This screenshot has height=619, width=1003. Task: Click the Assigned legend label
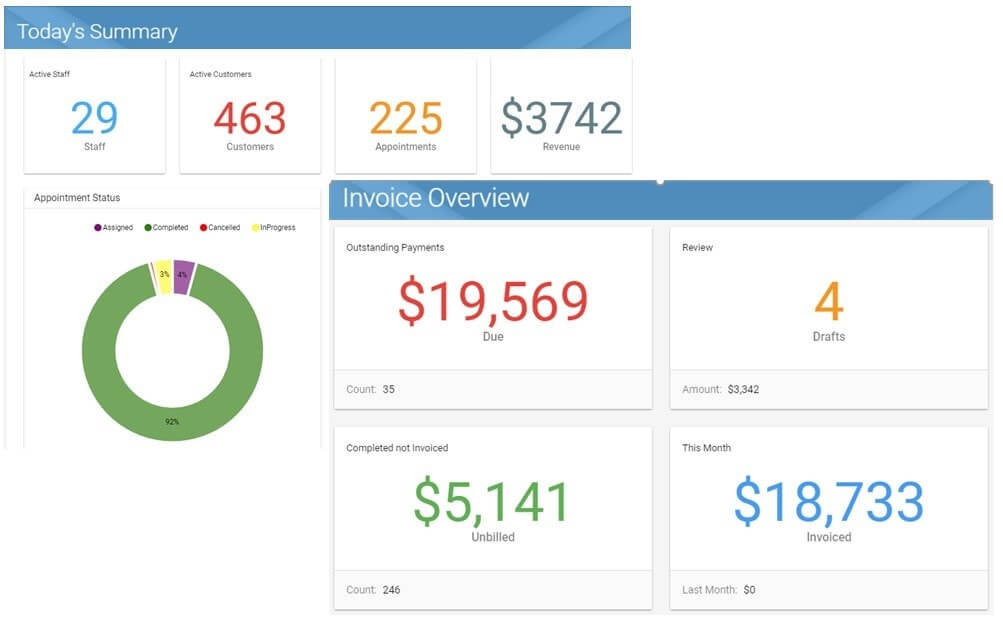(118, 228)
